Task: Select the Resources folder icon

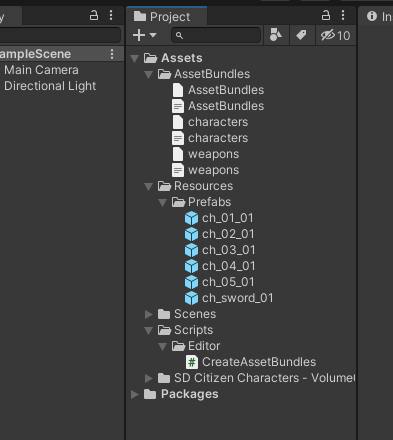Action: 164,186
